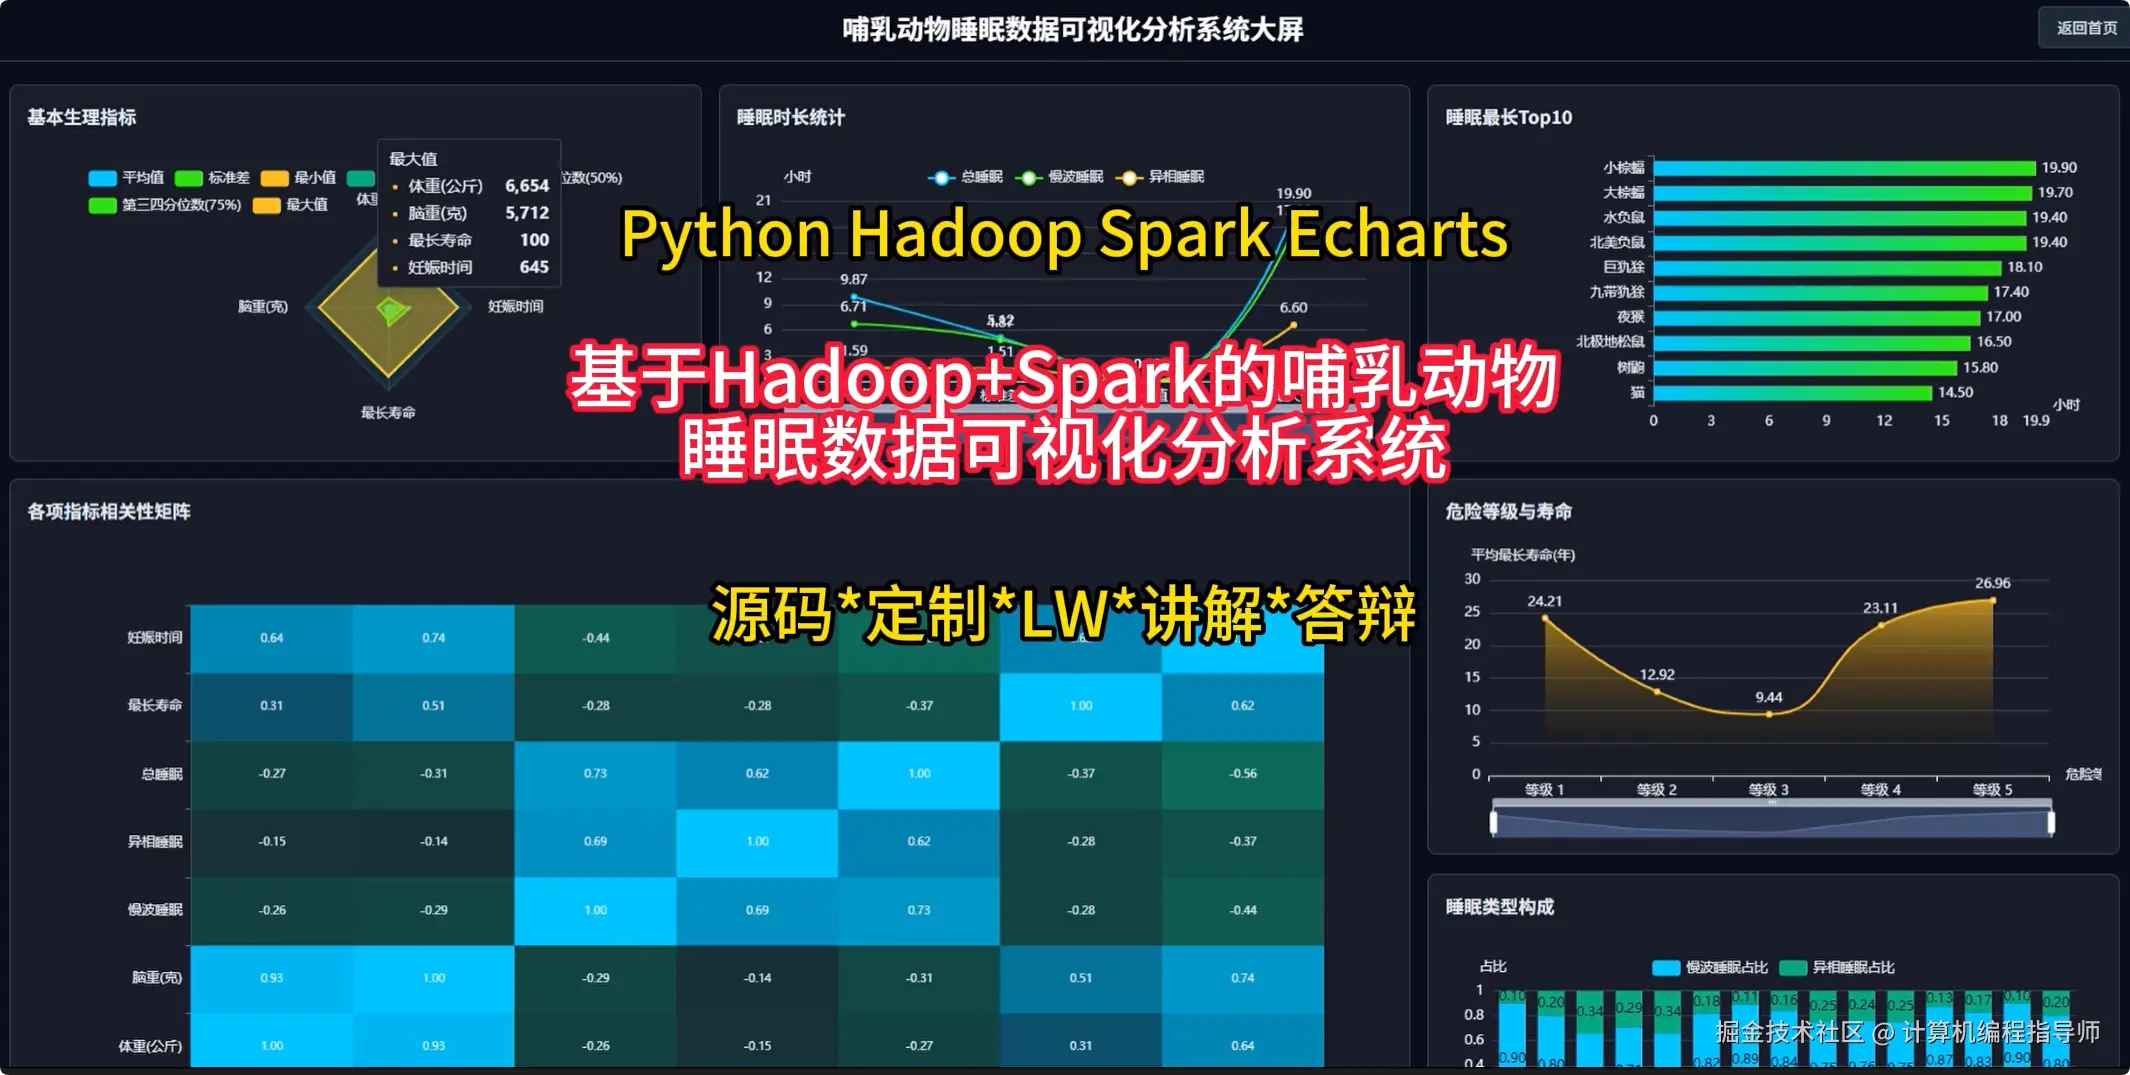2130x1075 pixels.
Task: Toggle the 异相睡眠占比 legend item
Action: pyautogui.click(x=1837, y=967)
